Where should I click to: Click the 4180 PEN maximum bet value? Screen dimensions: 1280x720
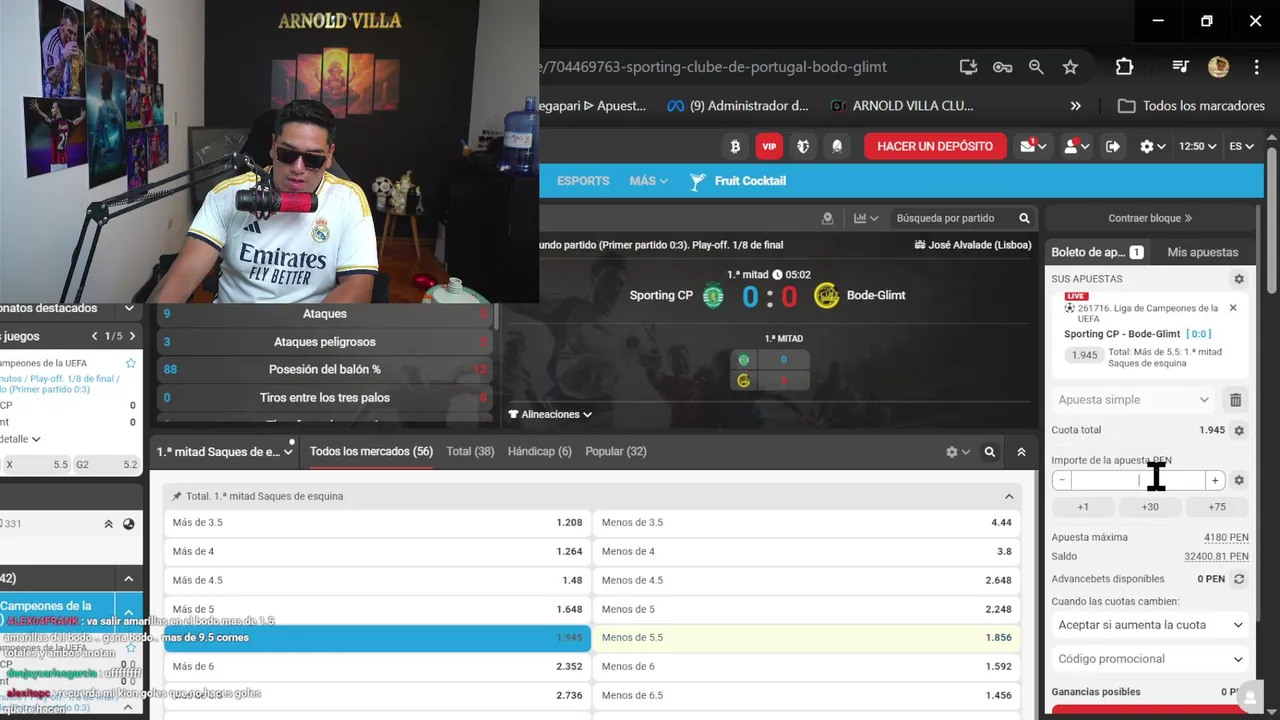pyautogui.click(x=1226, y=537)
